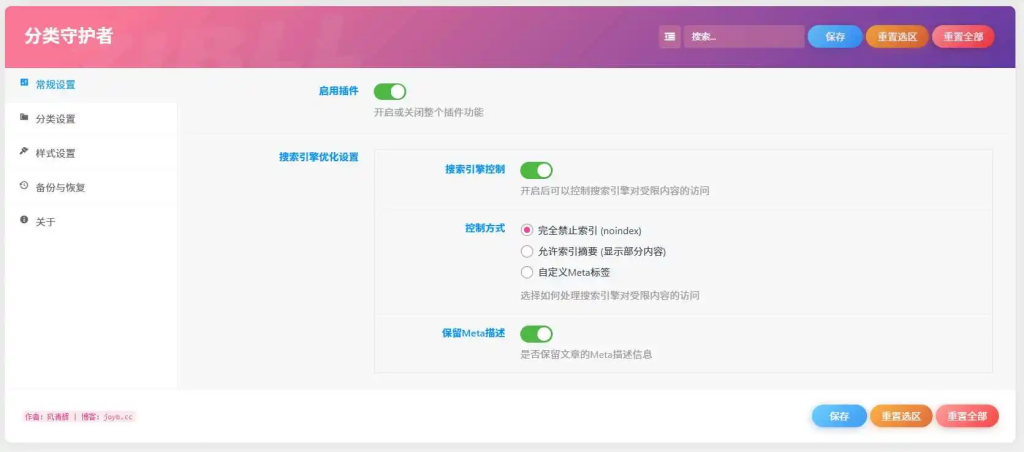Image resolution: width=1024 pixels, height=452 pixels.
Task: Click the bottom 保存 button
Action: (x=839, y=416)
